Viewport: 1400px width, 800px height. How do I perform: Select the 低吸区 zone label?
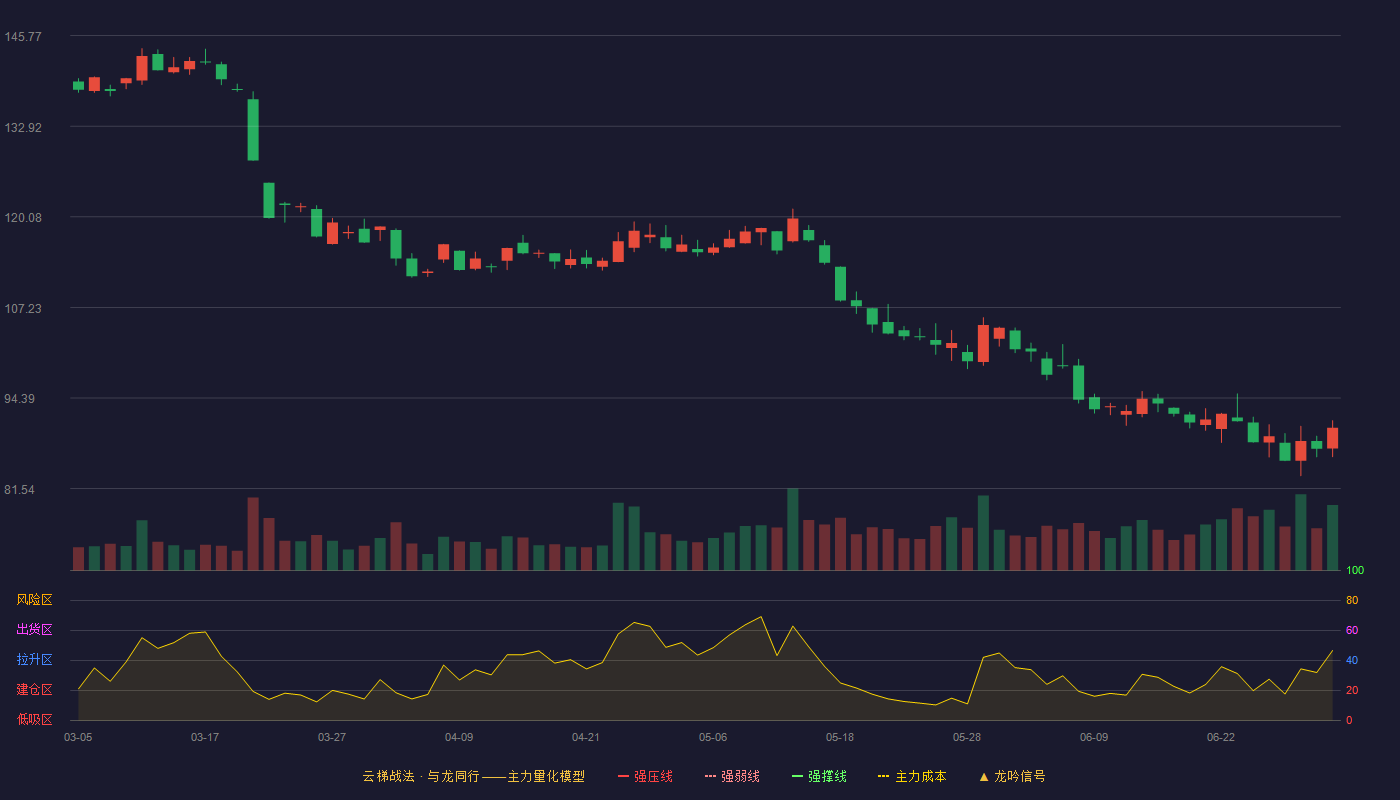point(35,719)
